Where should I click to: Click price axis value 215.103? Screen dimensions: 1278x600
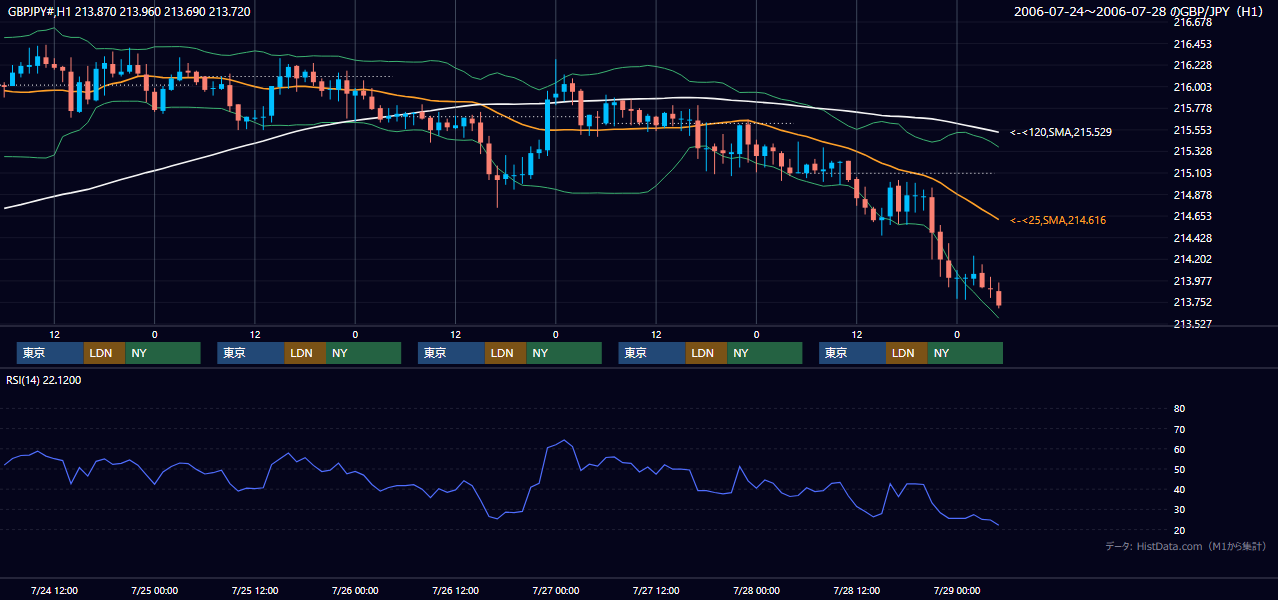pyautogui.click(x=1192, y=173)
